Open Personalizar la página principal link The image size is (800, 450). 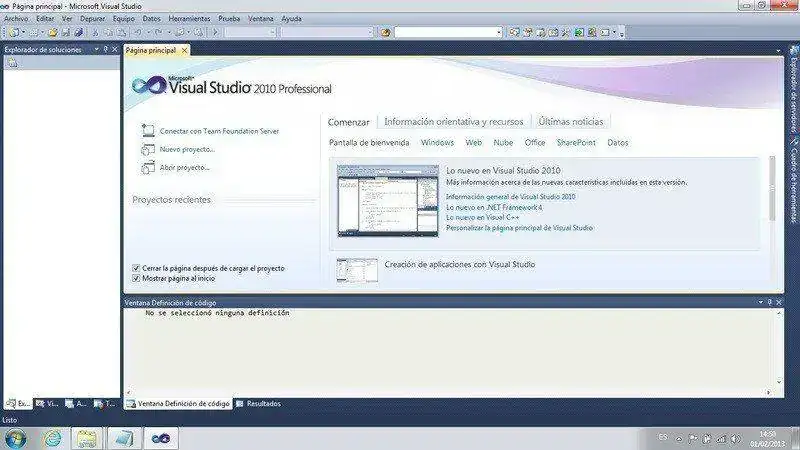519,228
